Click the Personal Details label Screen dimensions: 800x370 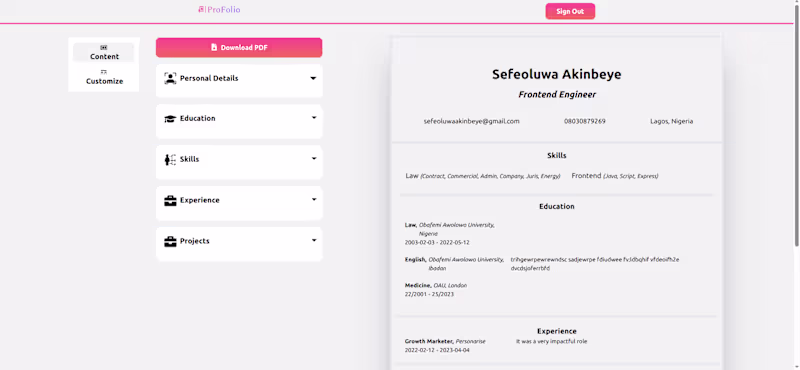point(209,79)
